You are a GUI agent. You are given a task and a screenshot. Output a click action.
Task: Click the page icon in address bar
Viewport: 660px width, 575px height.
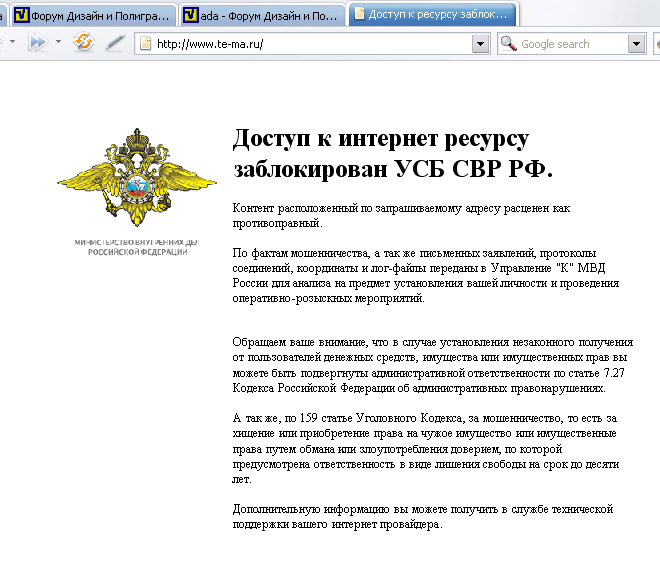[x=145, y=44]
